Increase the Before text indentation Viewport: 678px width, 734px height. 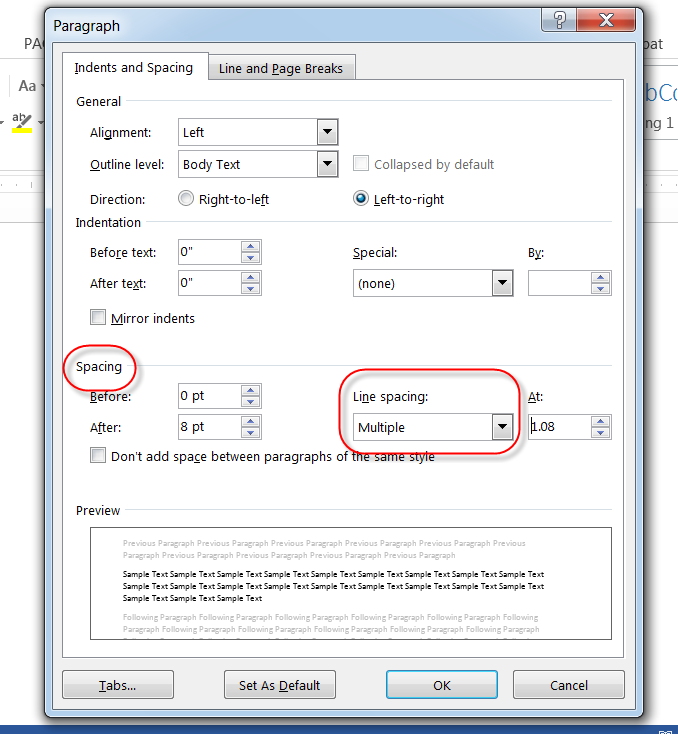(x=250, y=246)
